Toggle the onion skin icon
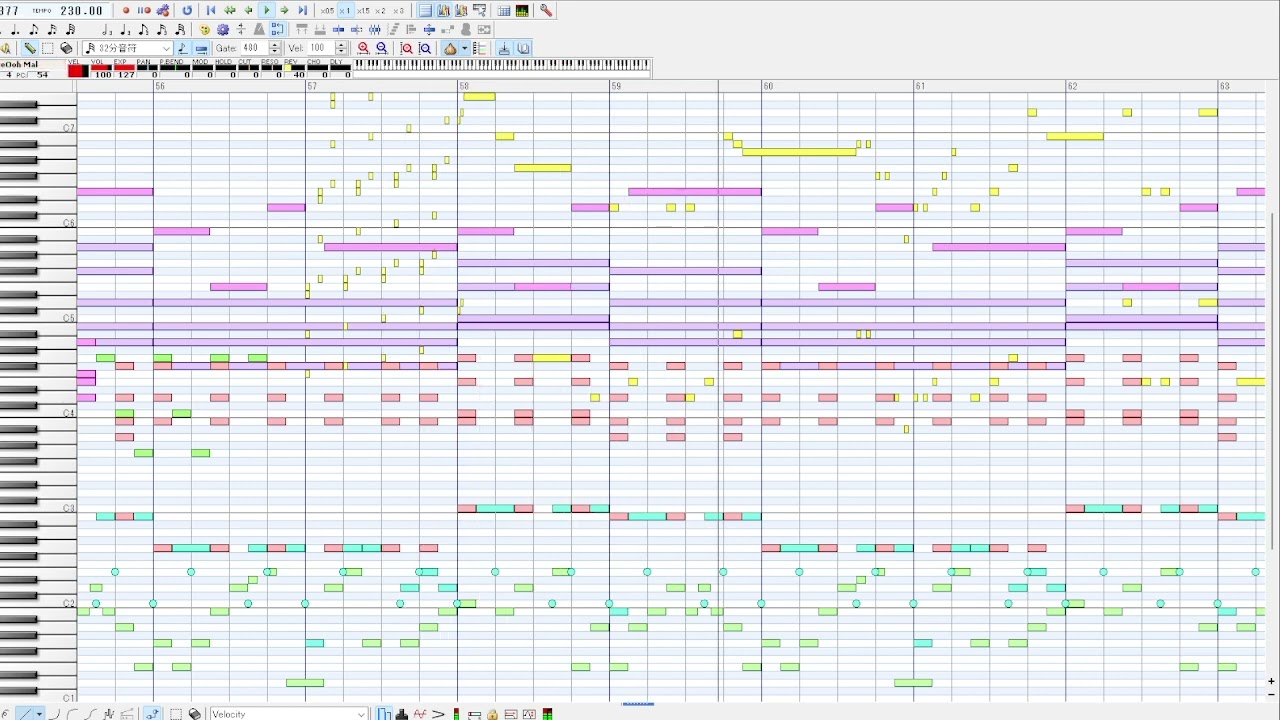The width and height of the screenshot is (1280, 720). click(450, 48)
